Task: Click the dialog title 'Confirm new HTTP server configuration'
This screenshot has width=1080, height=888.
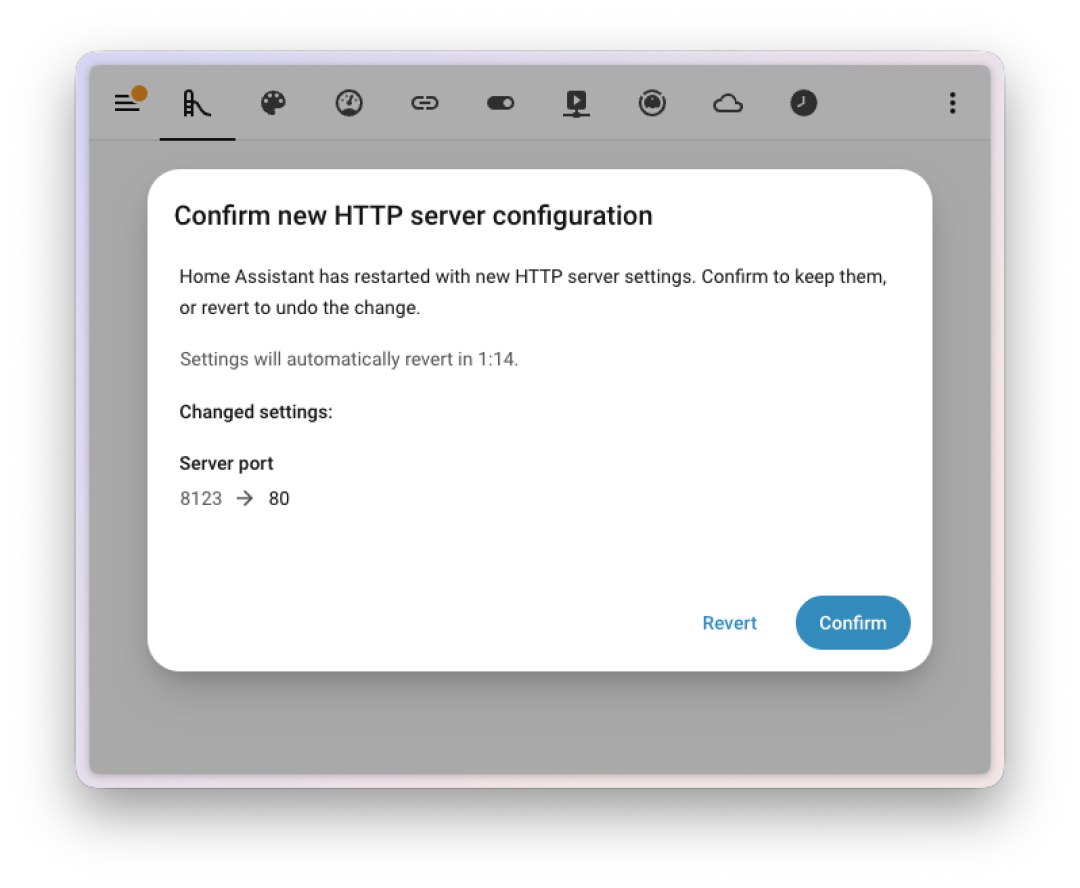Action: 413,216
